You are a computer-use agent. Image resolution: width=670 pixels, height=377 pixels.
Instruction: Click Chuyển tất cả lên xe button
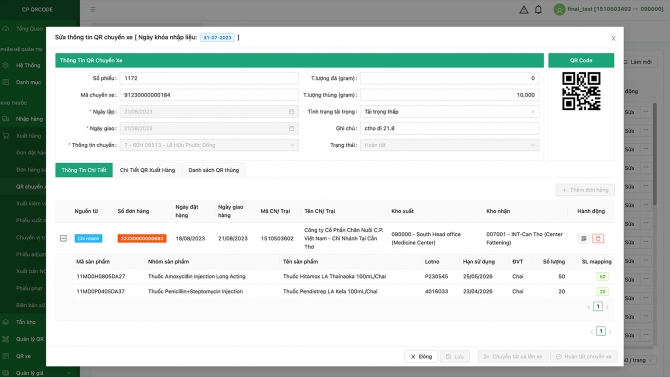click(513, 356)
